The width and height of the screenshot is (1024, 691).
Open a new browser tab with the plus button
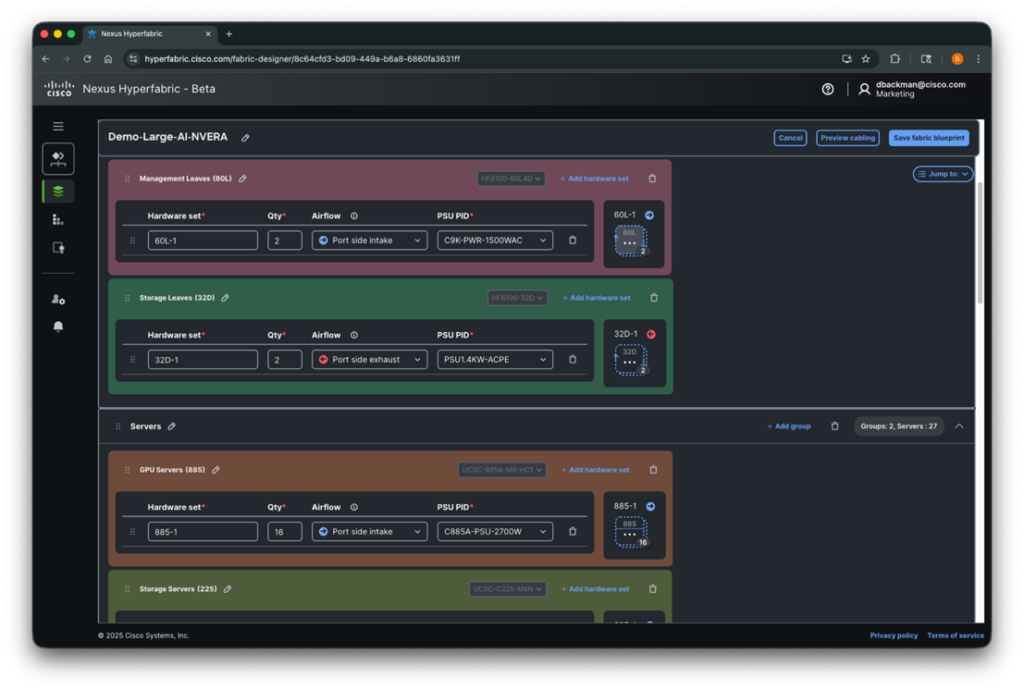point(229,32)
